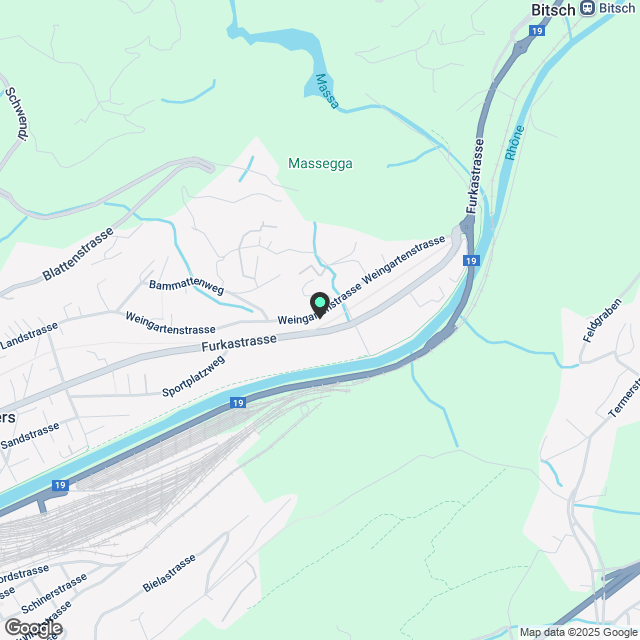
Task: Click the Rhône river label
Action: [514, 143]
